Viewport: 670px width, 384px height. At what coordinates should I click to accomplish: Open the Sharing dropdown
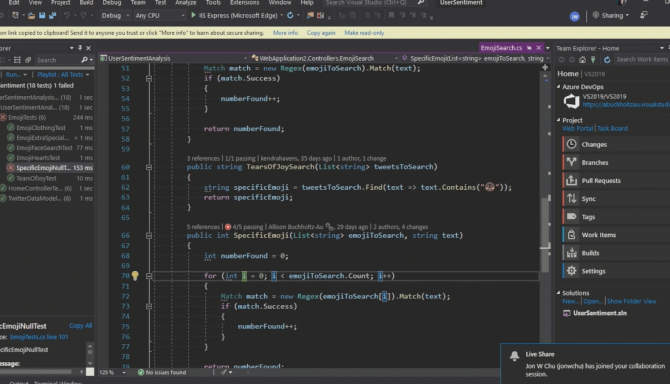(x=611, y=15)
